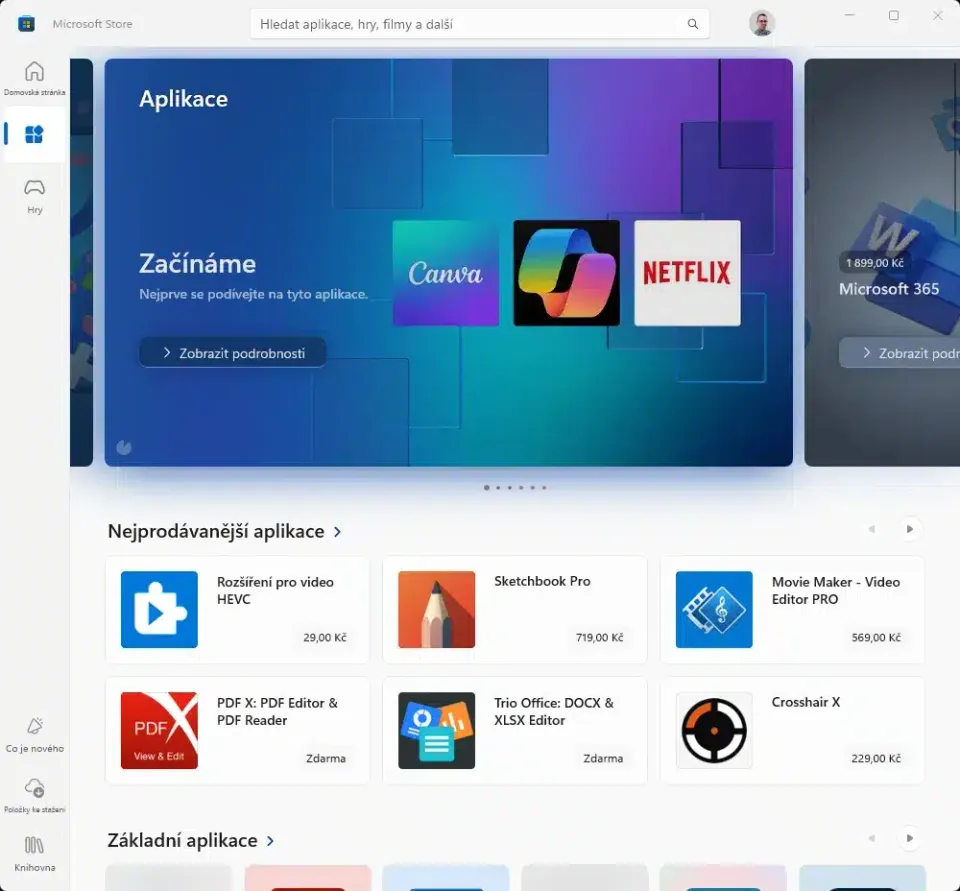Switch to the Hry tab in the sidebar
This screenshot has height=891, width=960.
(x=35, y=194)
